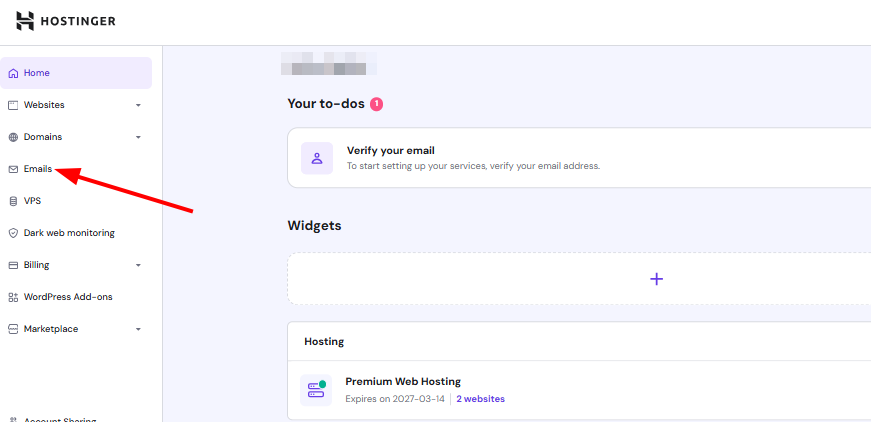
Task: Click the VPS server stack icon
Action: [13, 201]
